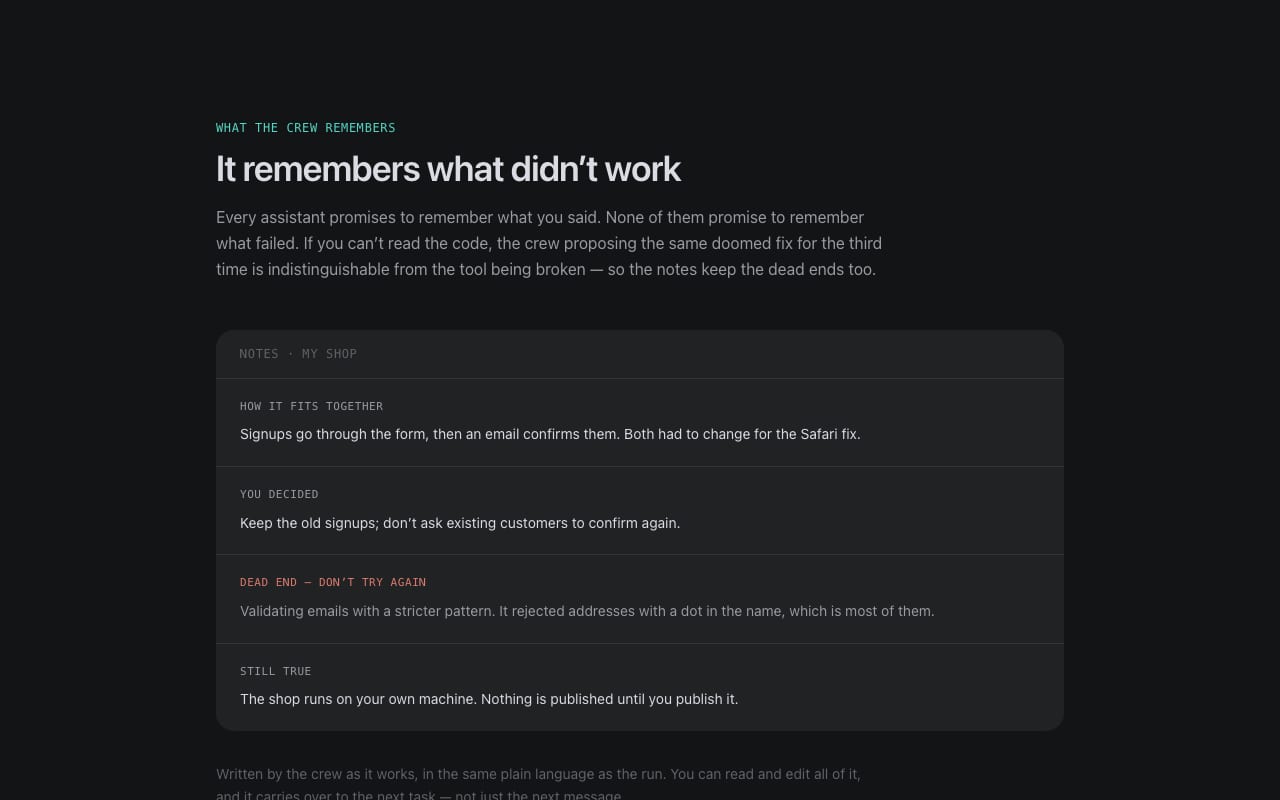Click the phrase 'until you publish it'
The image size is (1280, 800).
pos(677,699)
